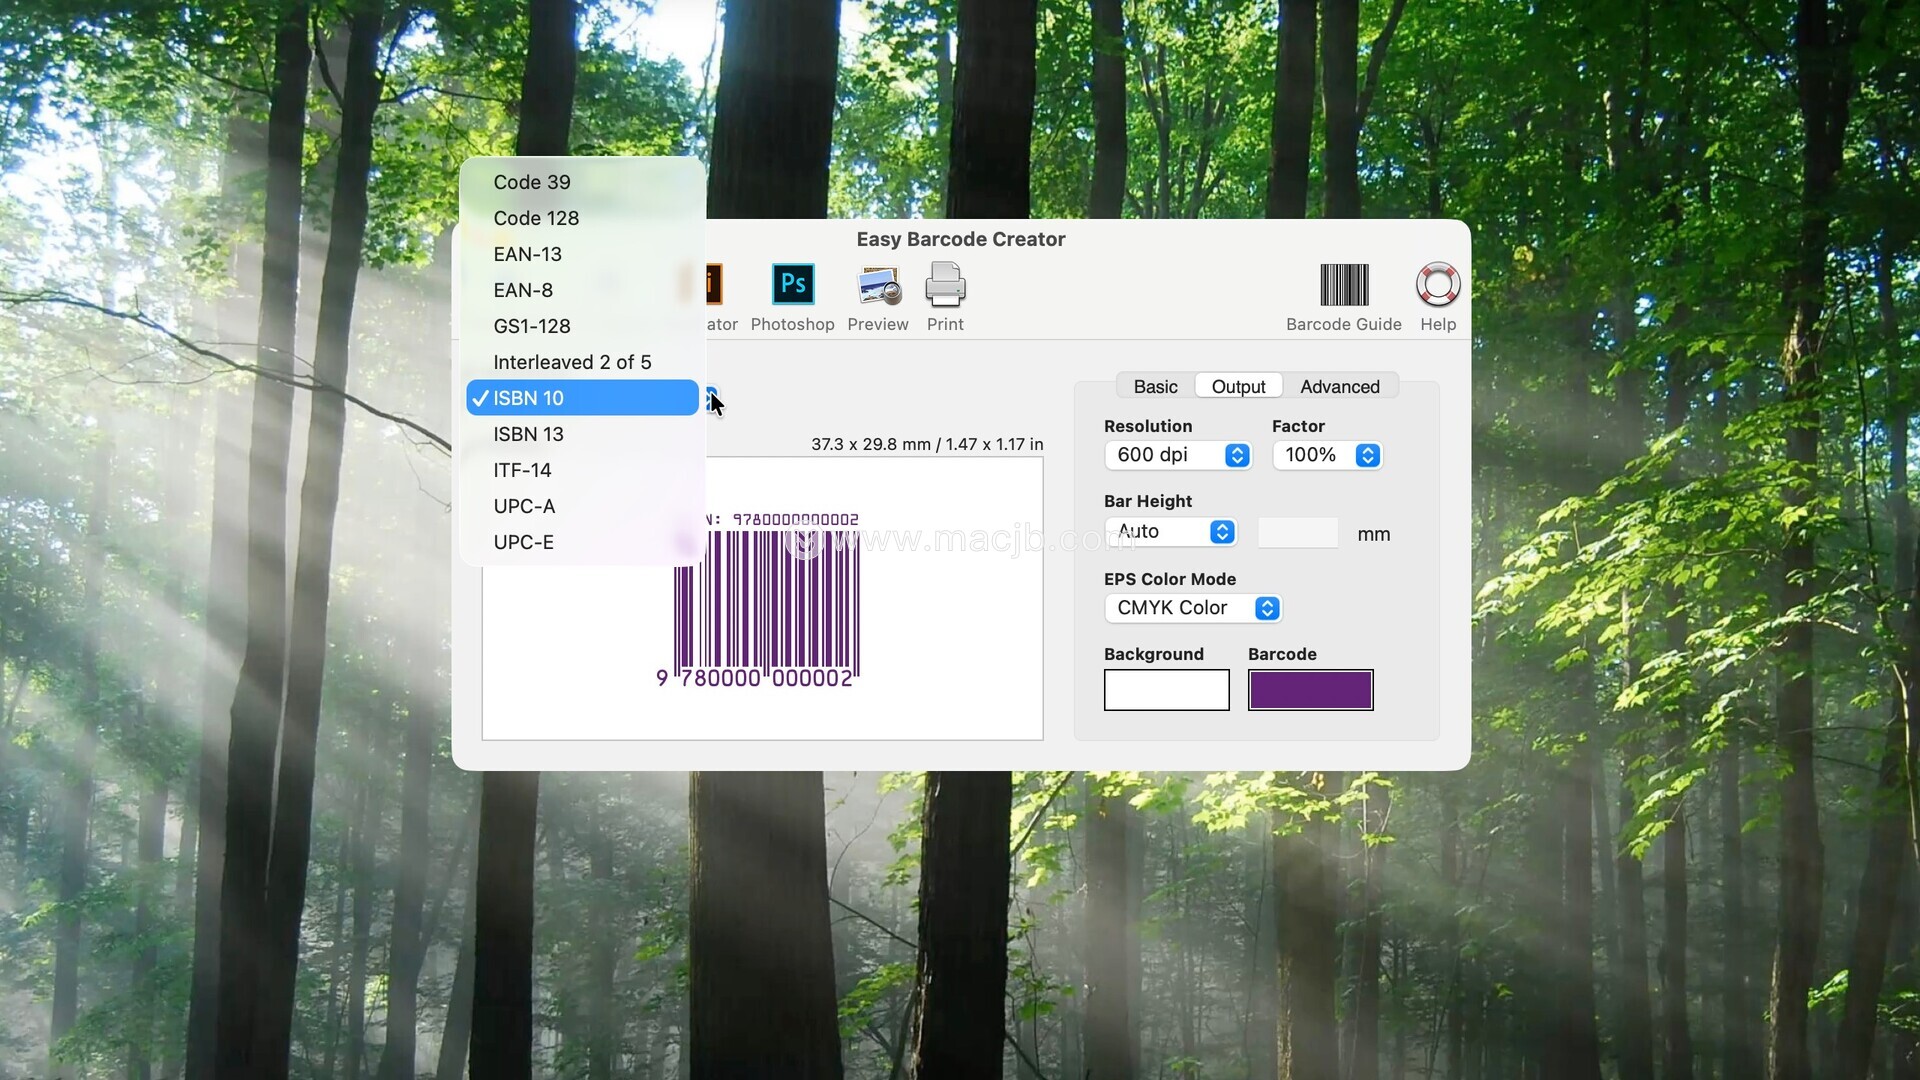Choose ISBN 13 from the list
The image size is (1920, 1080).
click(528, 434)
